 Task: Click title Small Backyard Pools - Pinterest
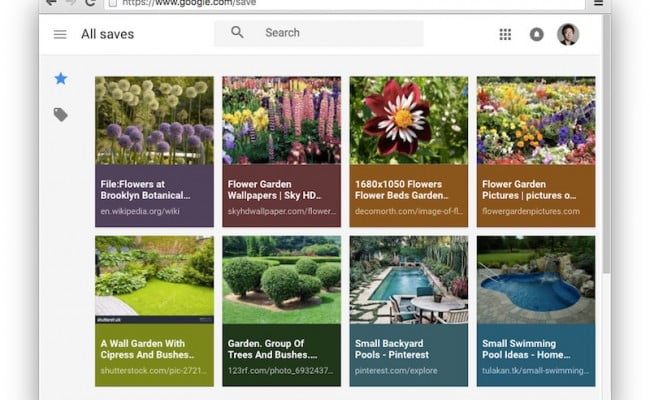pos(392,349)
